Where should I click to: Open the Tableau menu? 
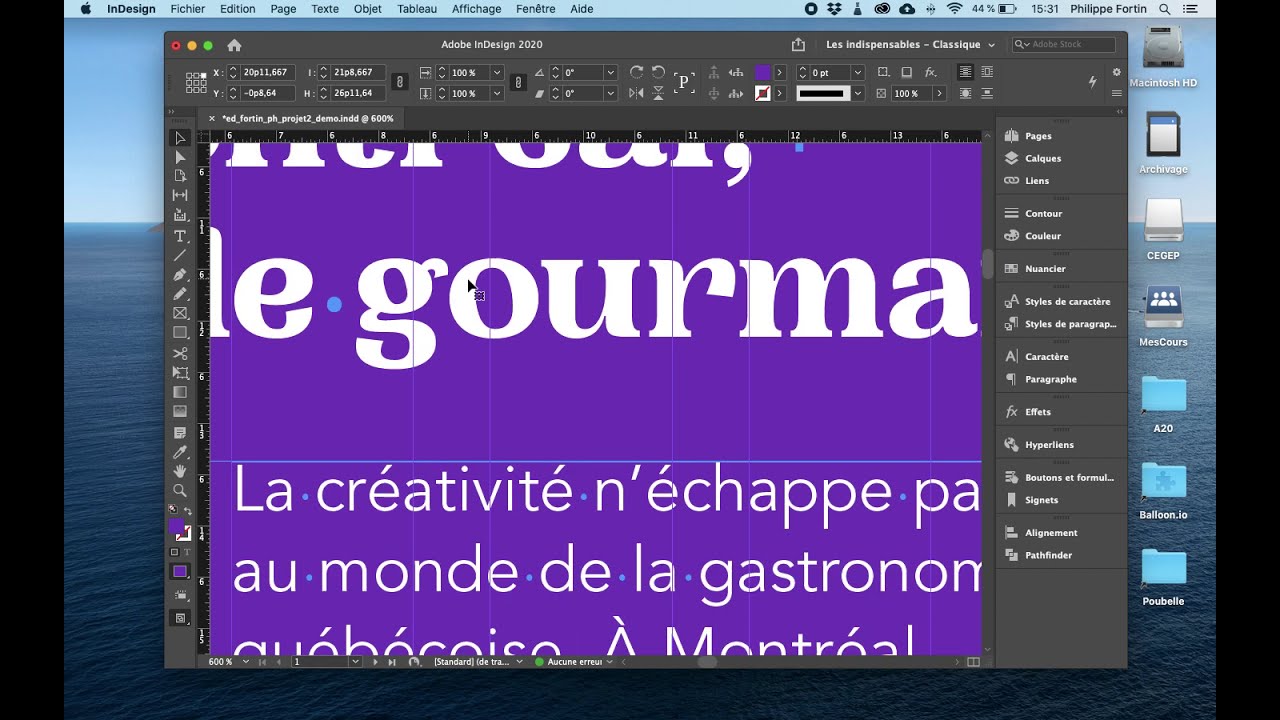pyautogui.click(x=417, y=9)
